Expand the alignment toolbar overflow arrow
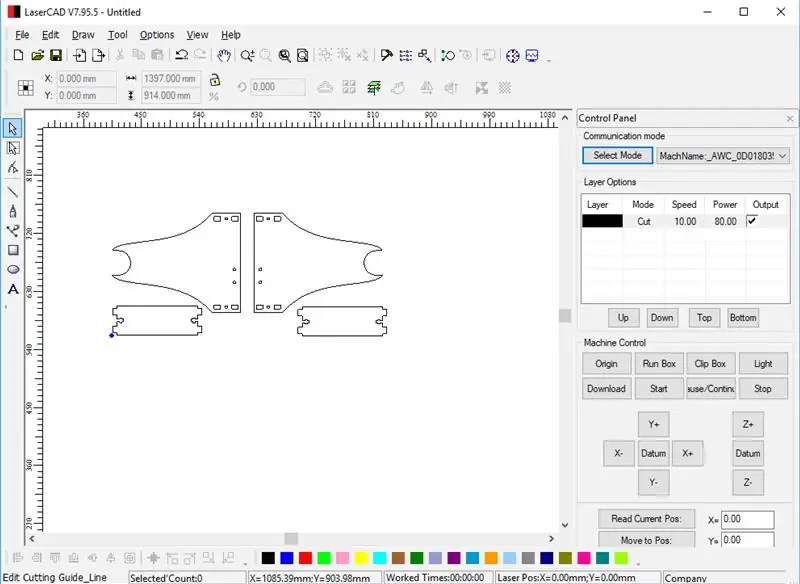Viewport: 800px width, 584px height. pyautogui.click(x=245, y=563)
